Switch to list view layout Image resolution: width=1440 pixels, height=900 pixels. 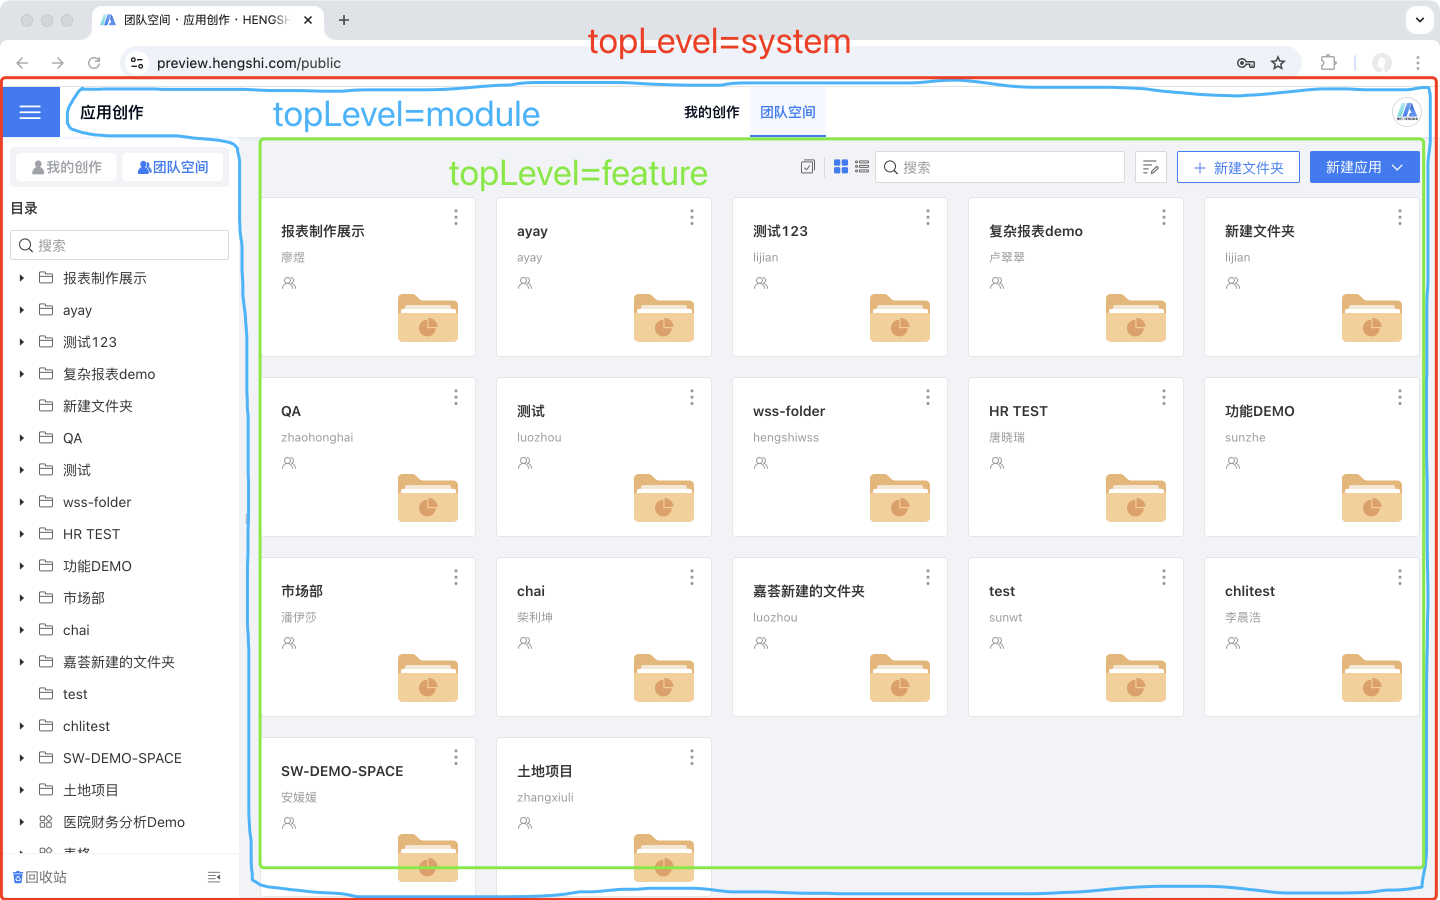(862, 167)
